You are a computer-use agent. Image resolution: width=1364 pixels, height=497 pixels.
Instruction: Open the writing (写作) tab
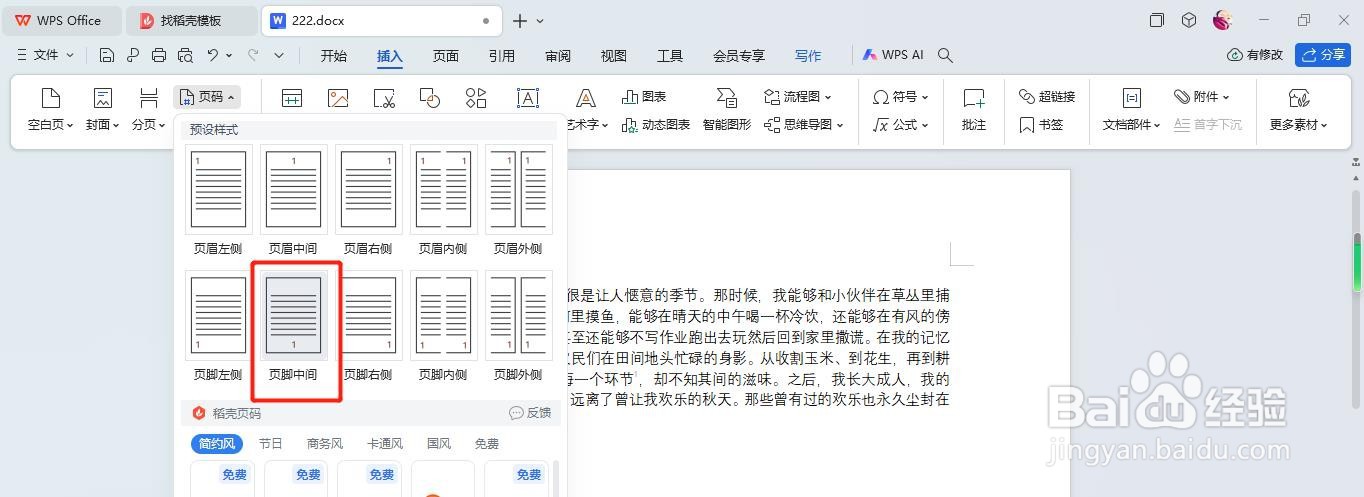point(808,56)
